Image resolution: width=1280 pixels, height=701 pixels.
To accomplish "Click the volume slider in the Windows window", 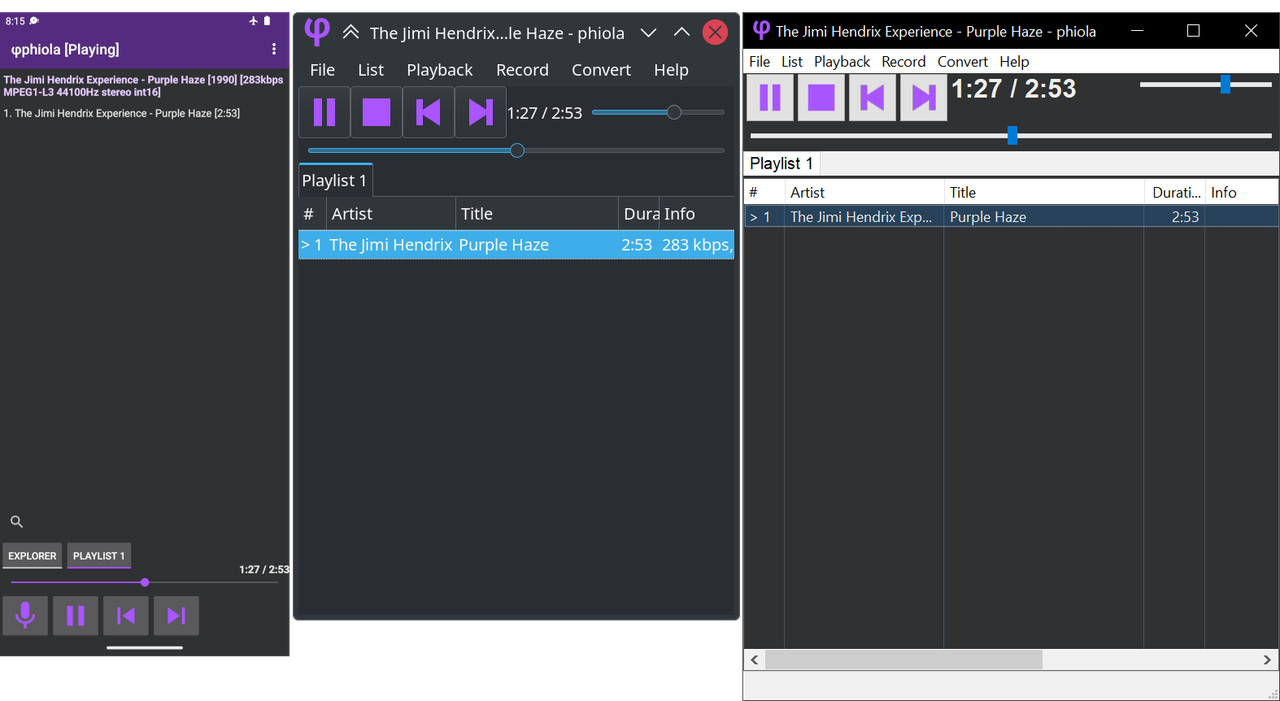I will 1206,85.
